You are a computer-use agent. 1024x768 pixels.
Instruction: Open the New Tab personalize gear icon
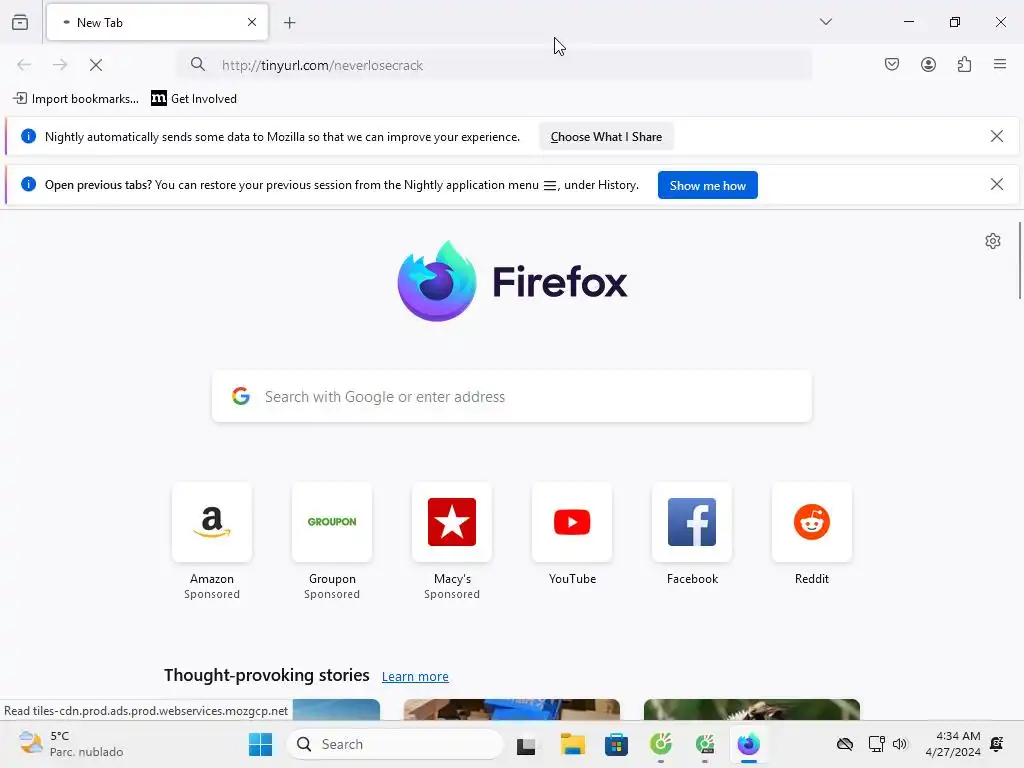[993, 241]
